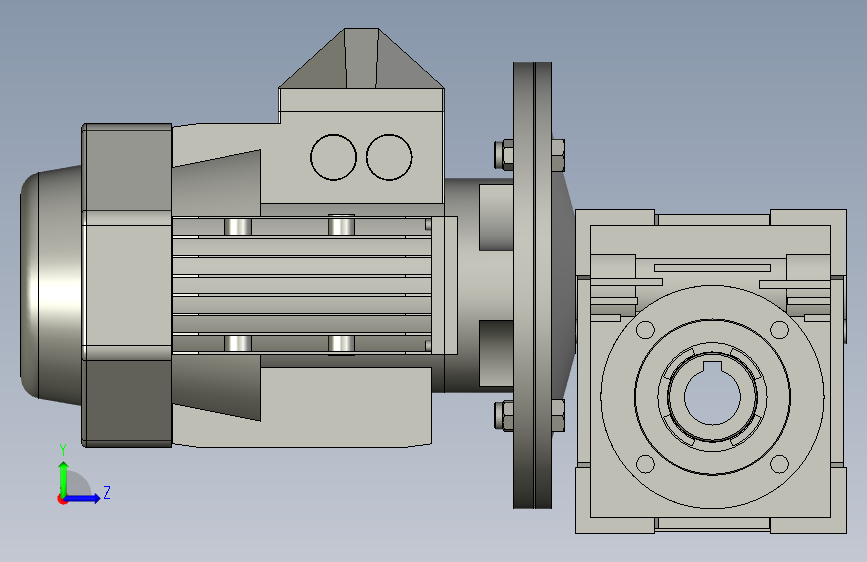
Task: Select the upper-left bolt hole on gearbox flange
Action: (645, 330)
